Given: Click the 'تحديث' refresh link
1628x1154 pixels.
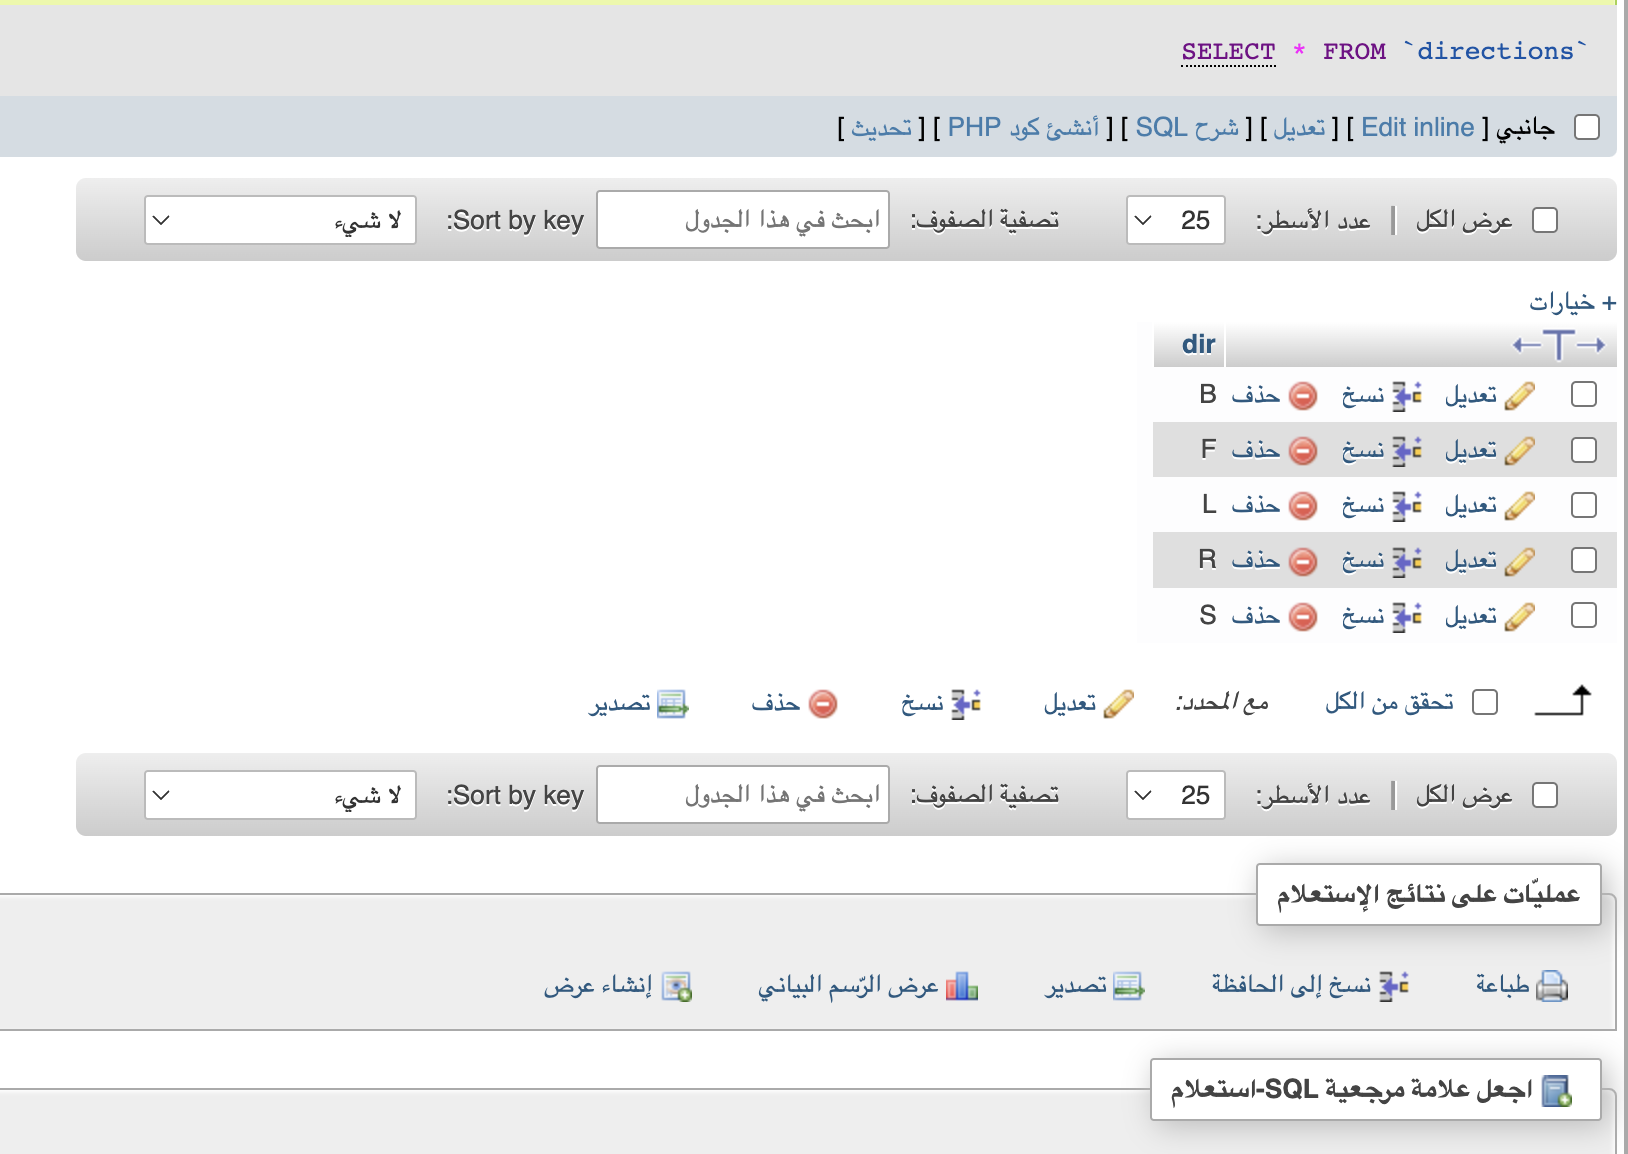Looking at the screenshot, I should point(881,128).
